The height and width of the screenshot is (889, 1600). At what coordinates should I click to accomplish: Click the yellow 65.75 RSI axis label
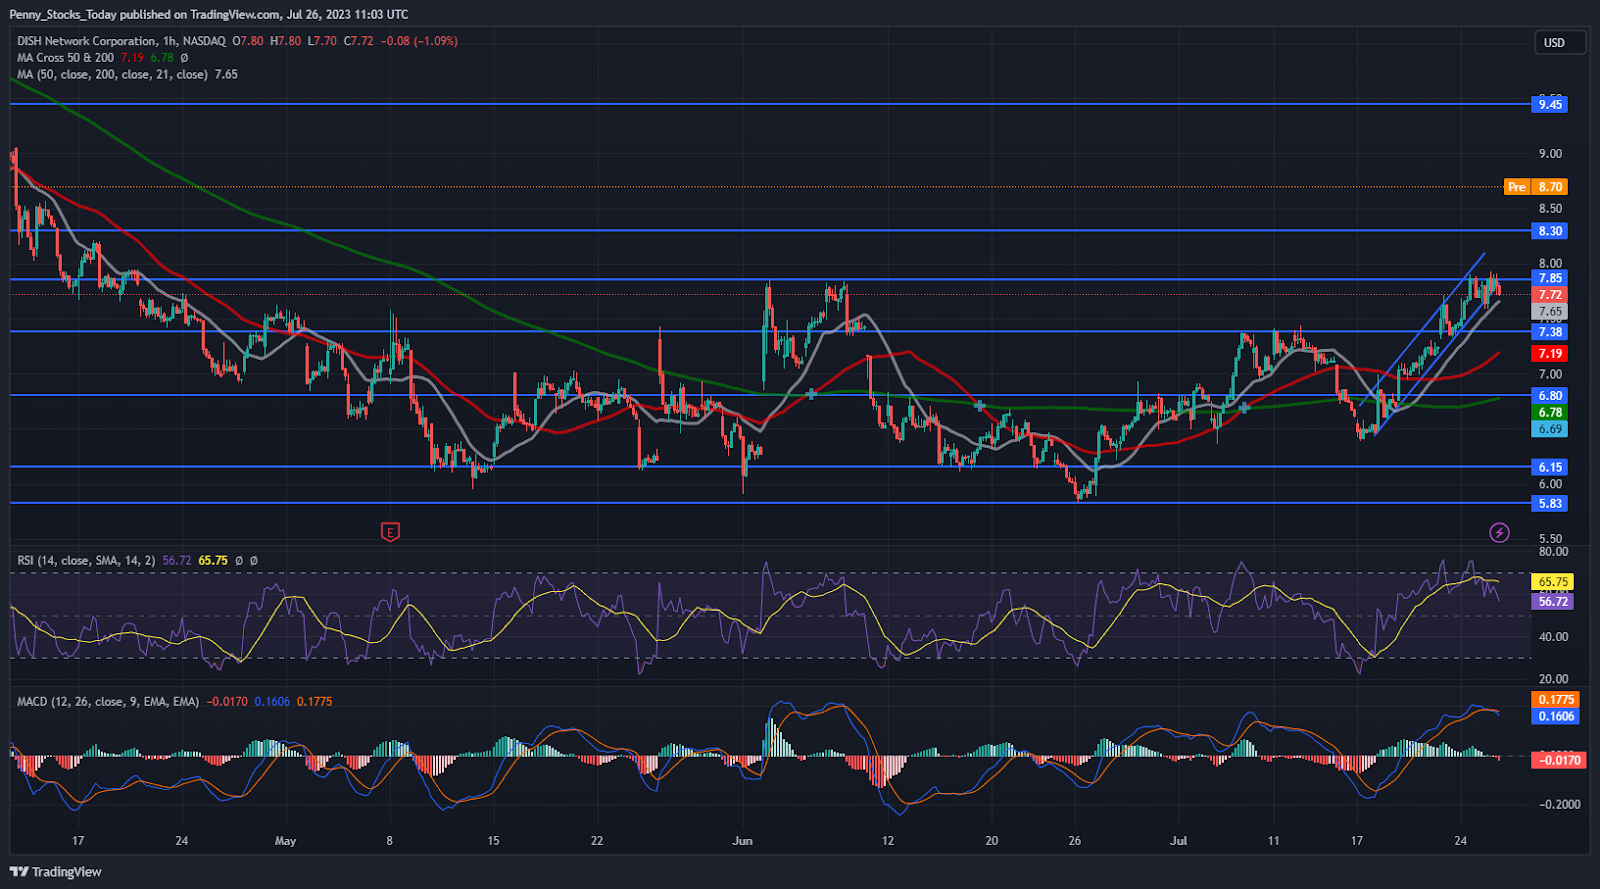1553,582
